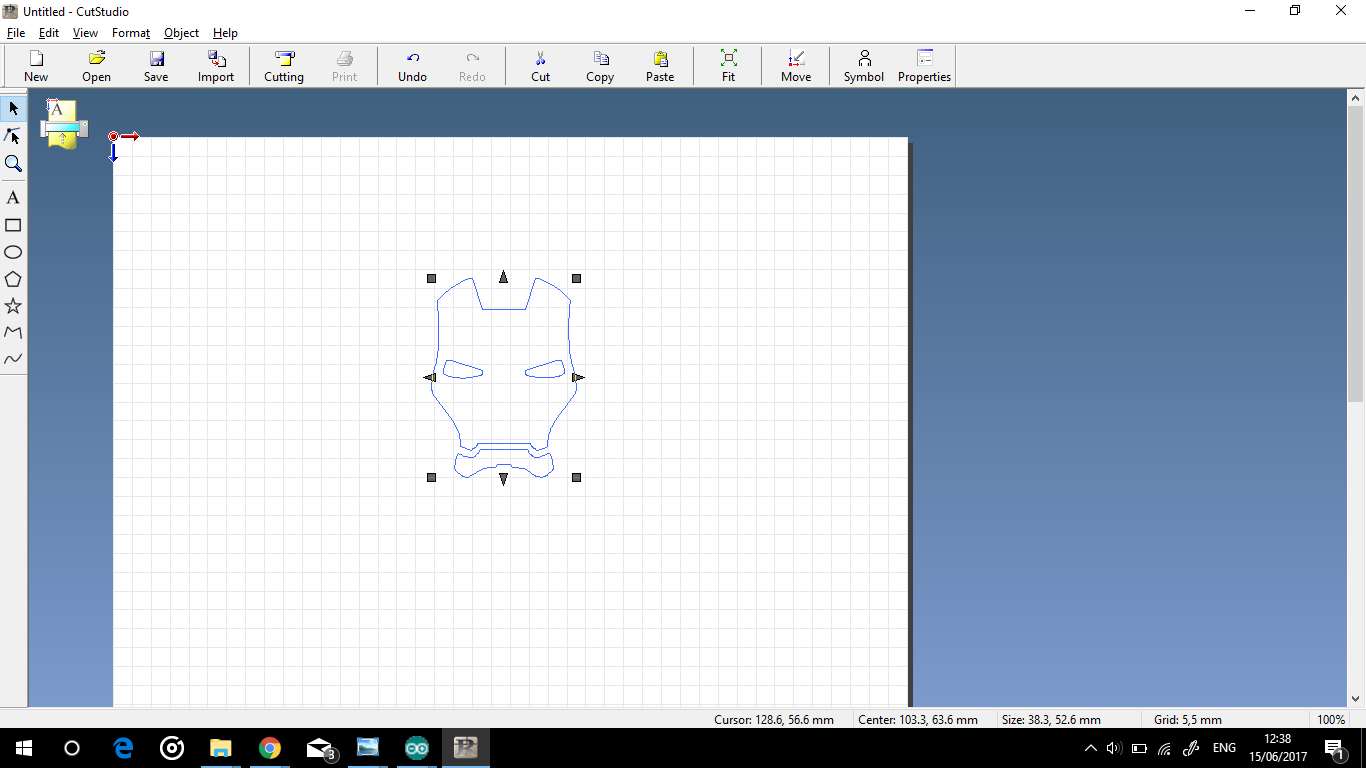Click the New document toolbar icon
The width and height of the screenshot is (1366, 768).
(x=36, y=66)
